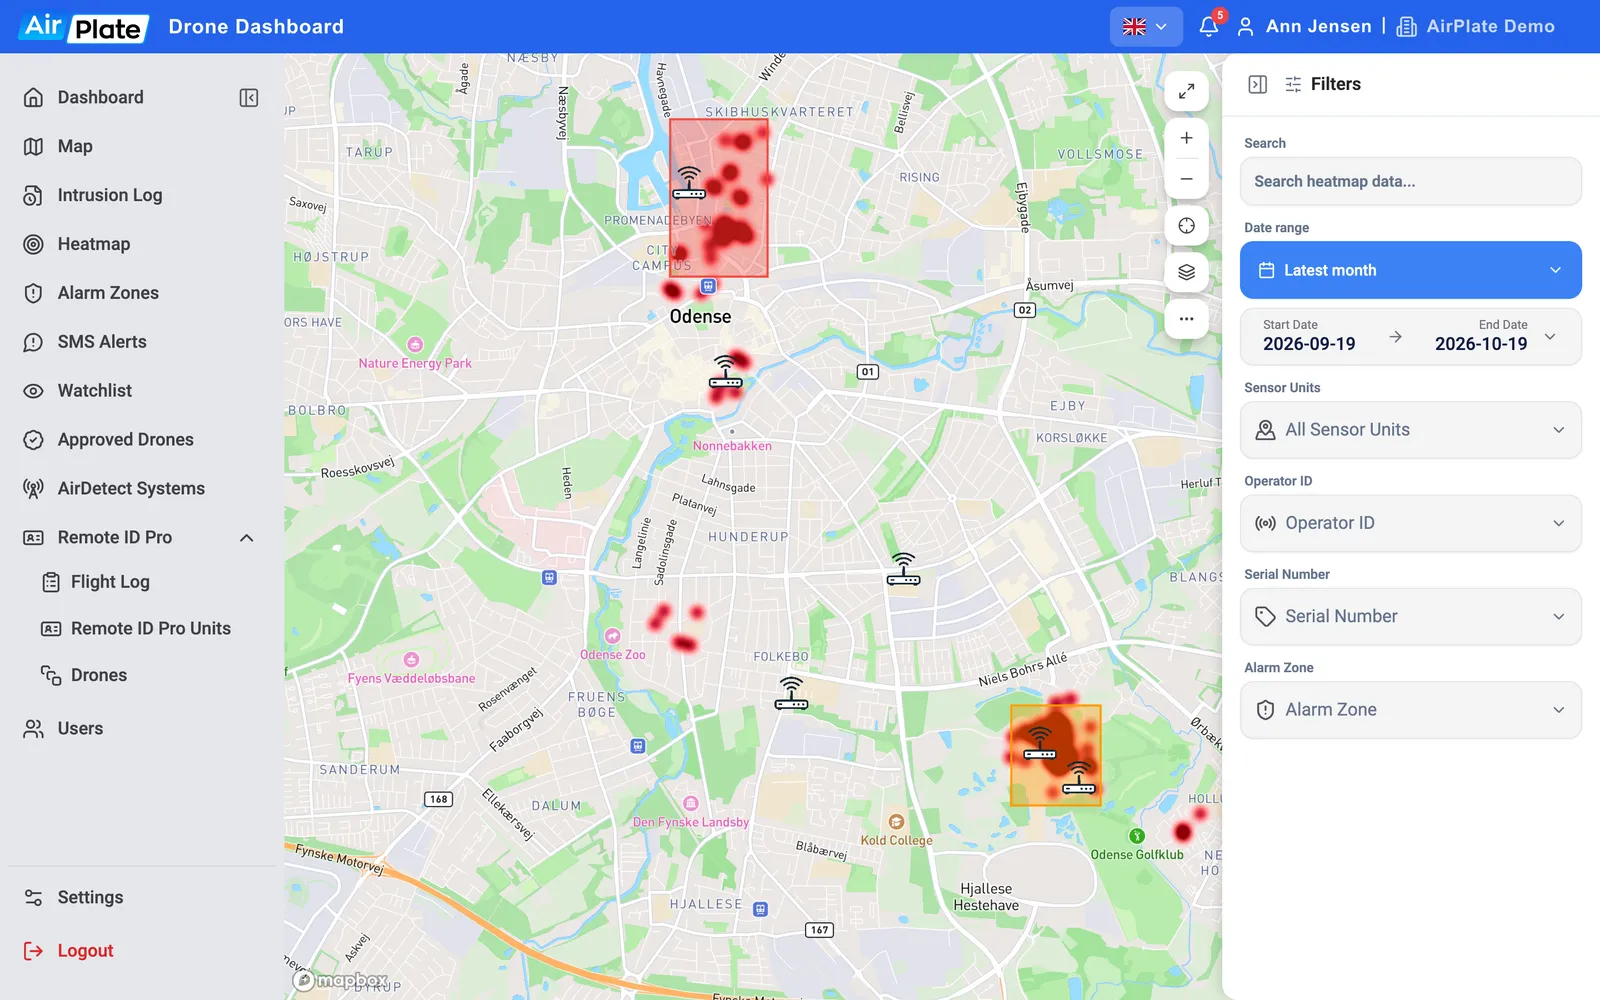This screenshot has width=1600, height=1000.
Task: Open Remote ID Pro Units
Action: pyautogui.click(x=151, y=629)
